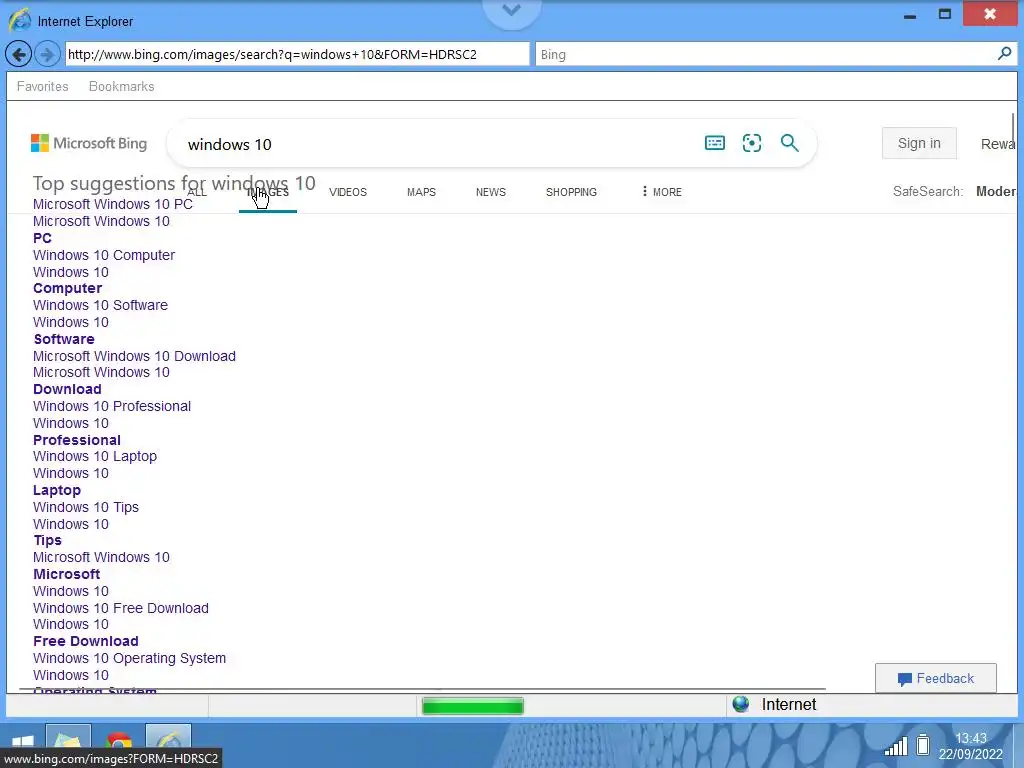
Task: Open the Feedback button
Action: [x=935, y=678]
